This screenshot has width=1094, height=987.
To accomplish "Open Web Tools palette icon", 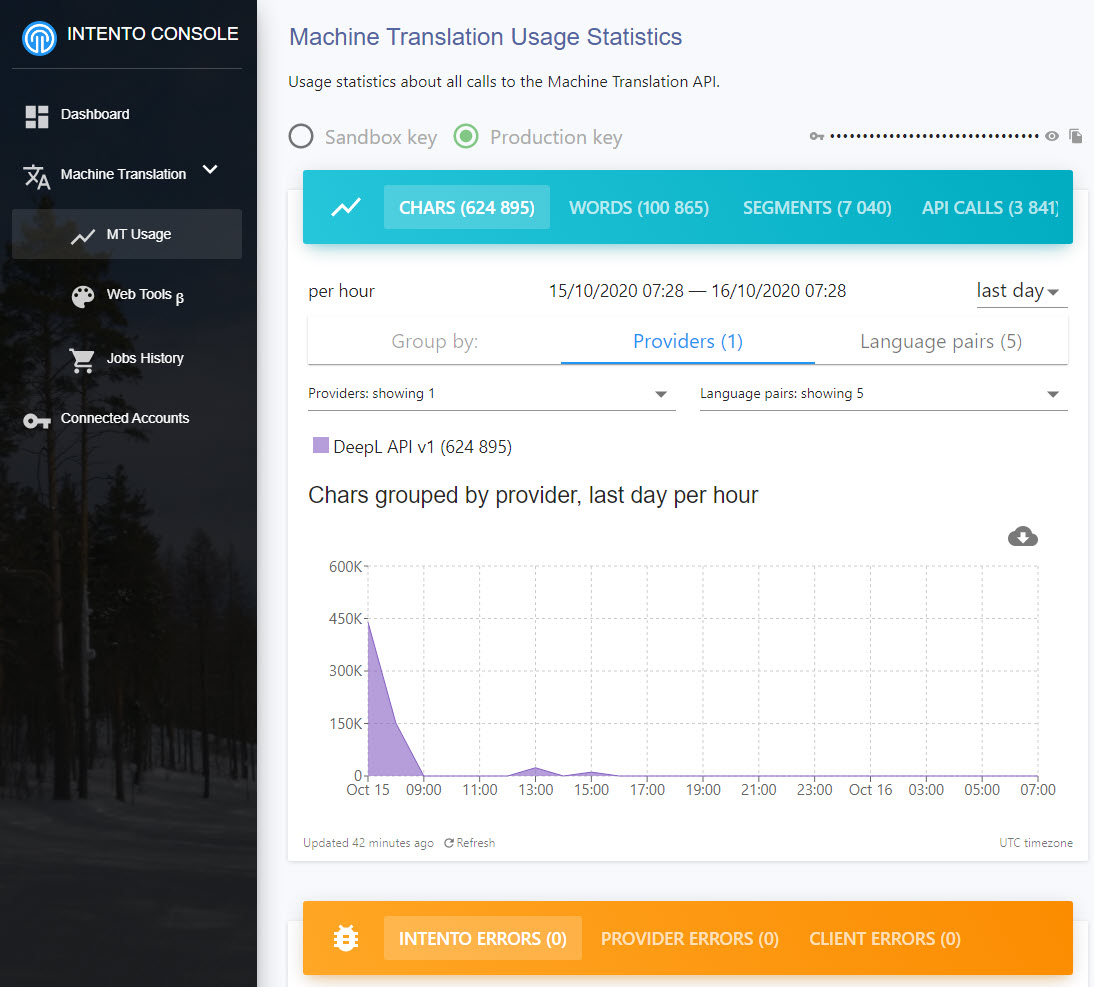I will [x=83, y=296].
